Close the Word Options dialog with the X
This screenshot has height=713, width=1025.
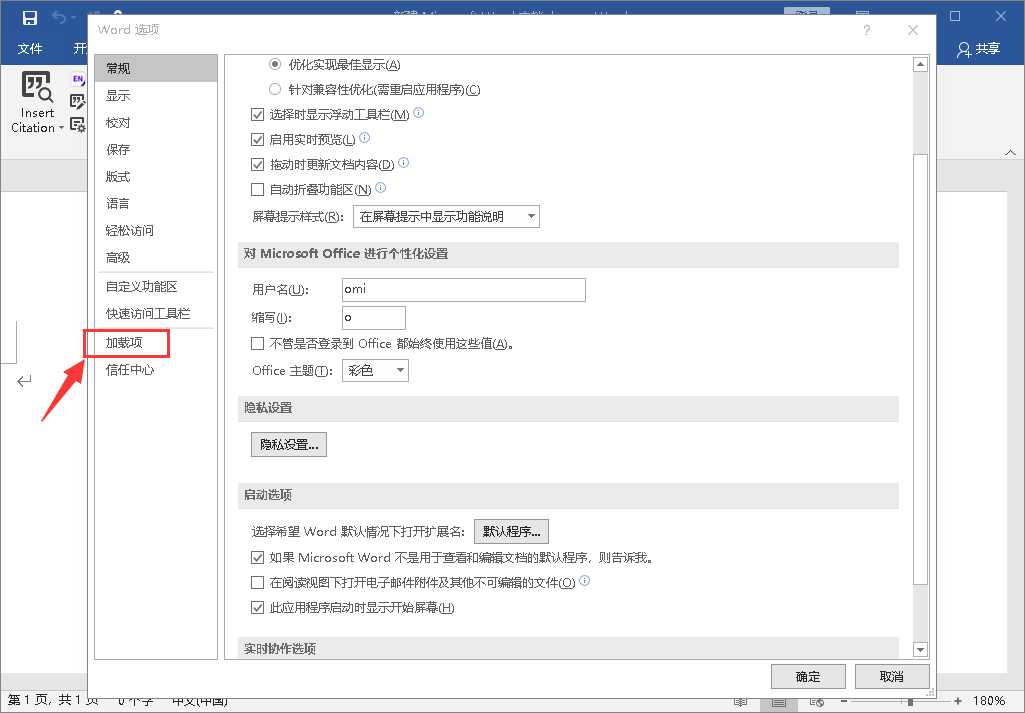pyautogui.click(x=913, y=30)
